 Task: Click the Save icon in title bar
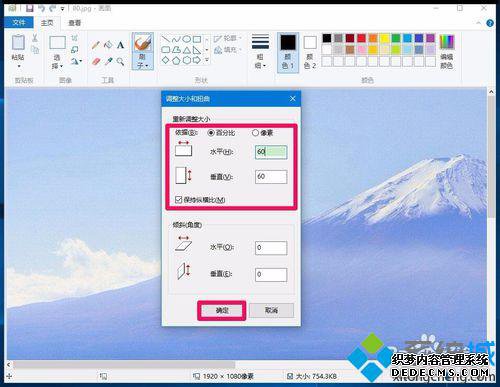pos(30,8)
